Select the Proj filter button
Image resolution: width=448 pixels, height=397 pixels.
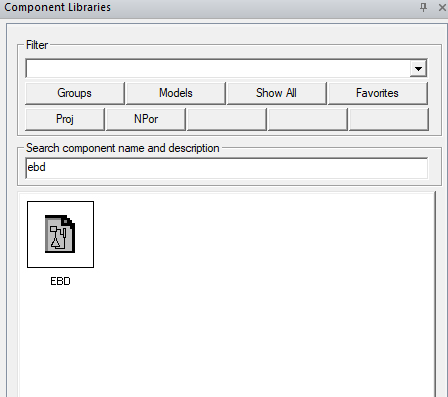coord(65,119)
